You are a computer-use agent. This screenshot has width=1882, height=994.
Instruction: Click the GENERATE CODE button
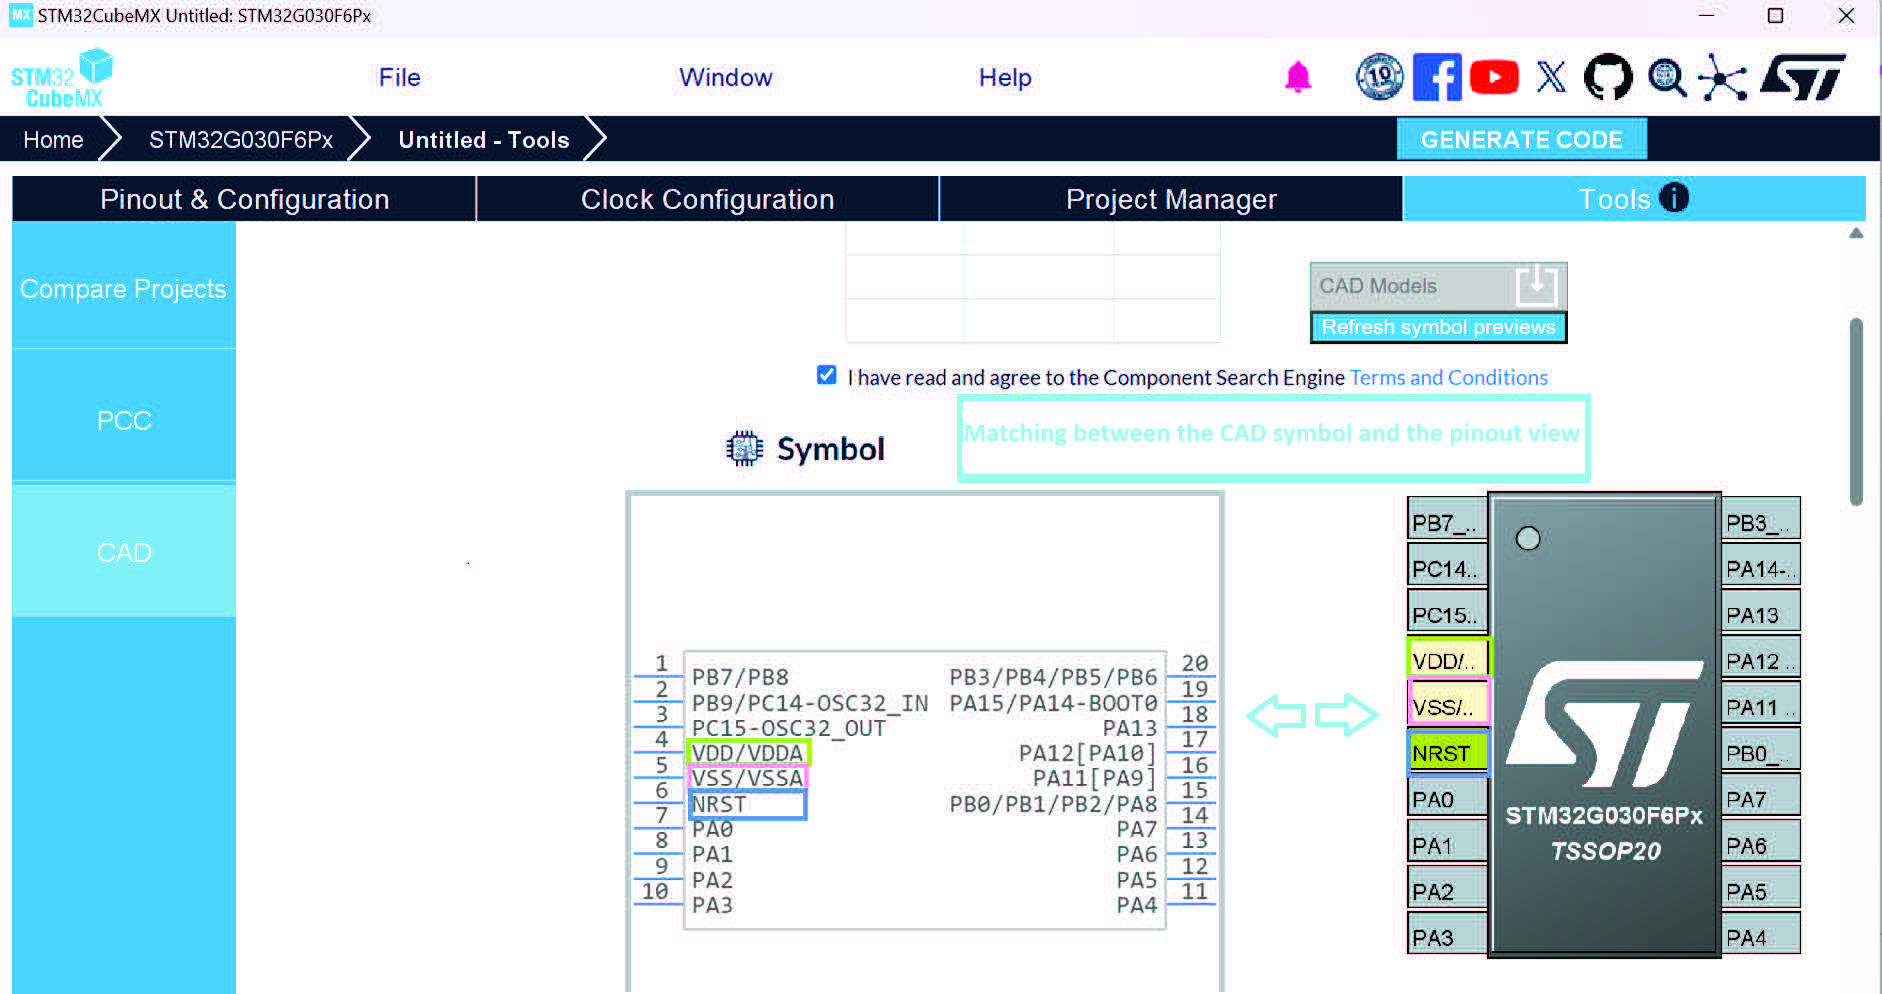pyautogui.click(x=1522, y=139)
